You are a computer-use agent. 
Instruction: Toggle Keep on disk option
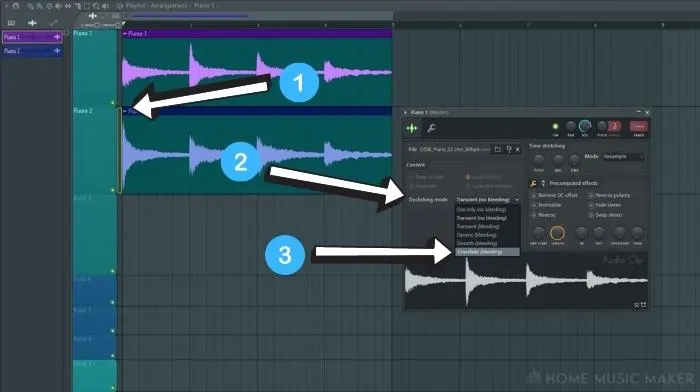point(427,177)
